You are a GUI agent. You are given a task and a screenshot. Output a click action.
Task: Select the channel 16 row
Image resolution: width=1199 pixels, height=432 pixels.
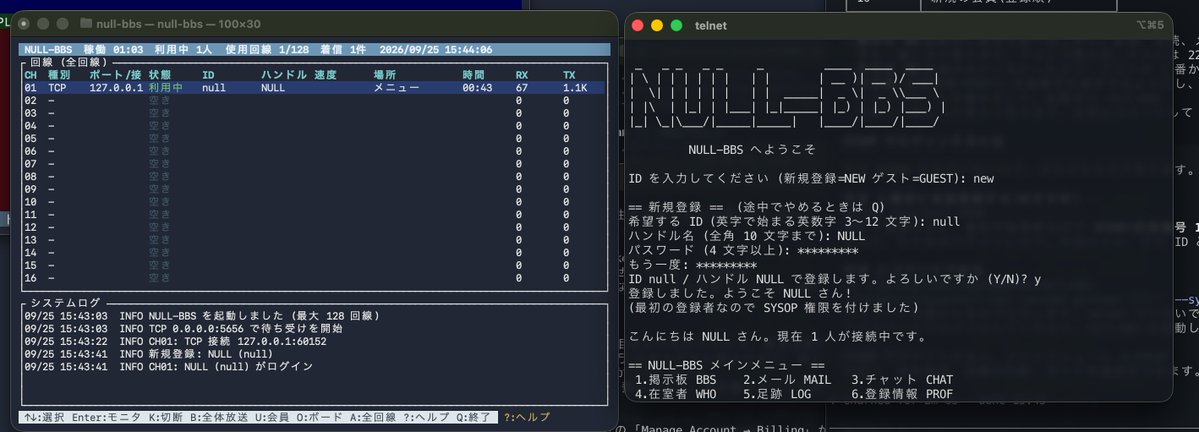(314, 278)
